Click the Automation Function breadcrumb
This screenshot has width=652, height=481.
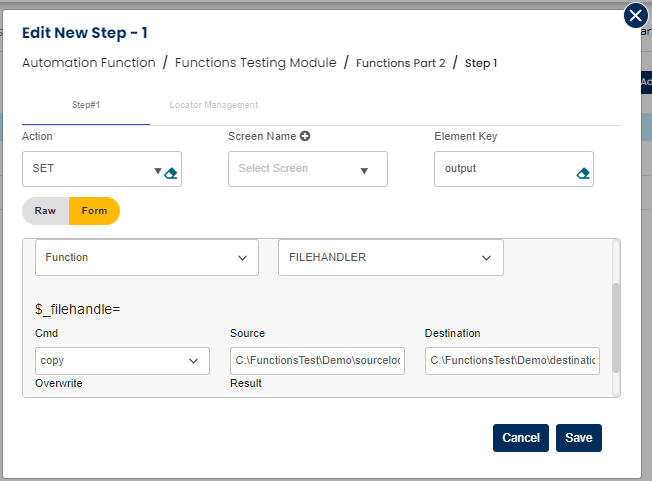coord(89,63)
